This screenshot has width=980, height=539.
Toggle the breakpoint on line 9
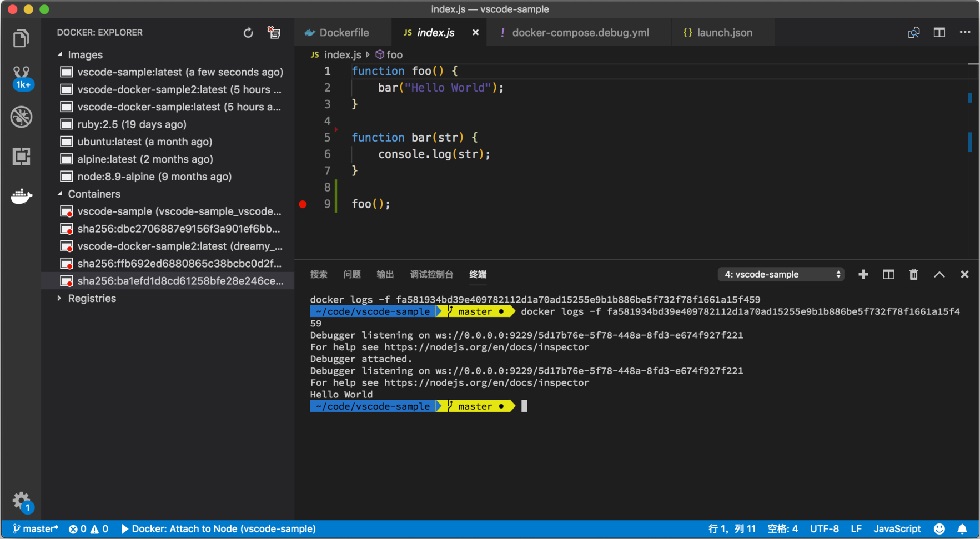(x=303, y=204)
